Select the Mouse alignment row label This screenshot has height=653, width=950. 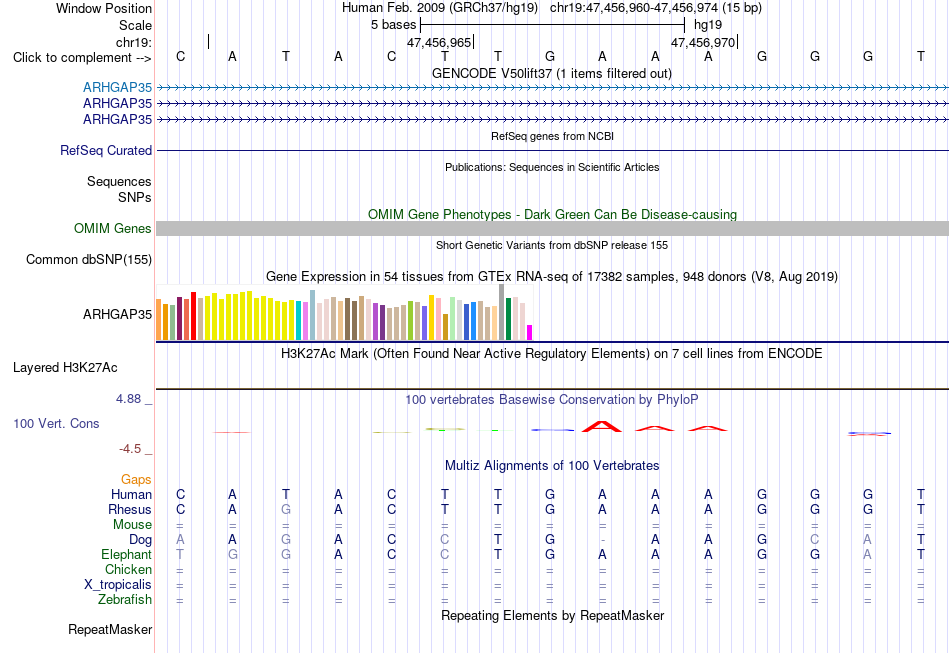coord(132,525)
